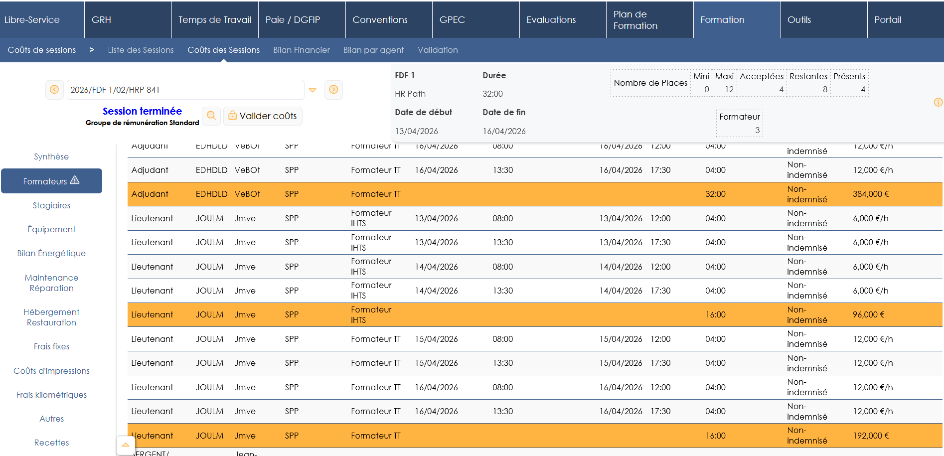Screen dimensions: 944x456
Task: Collapse the side menu with the up arrow
Action: click(x=125, y=445)
